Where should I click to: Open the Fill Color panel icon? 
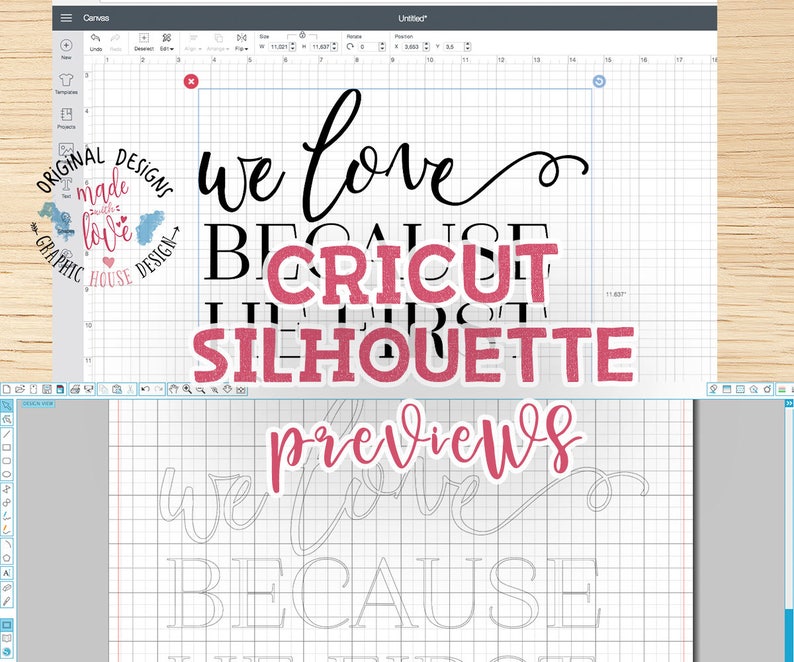coord(713,389)
